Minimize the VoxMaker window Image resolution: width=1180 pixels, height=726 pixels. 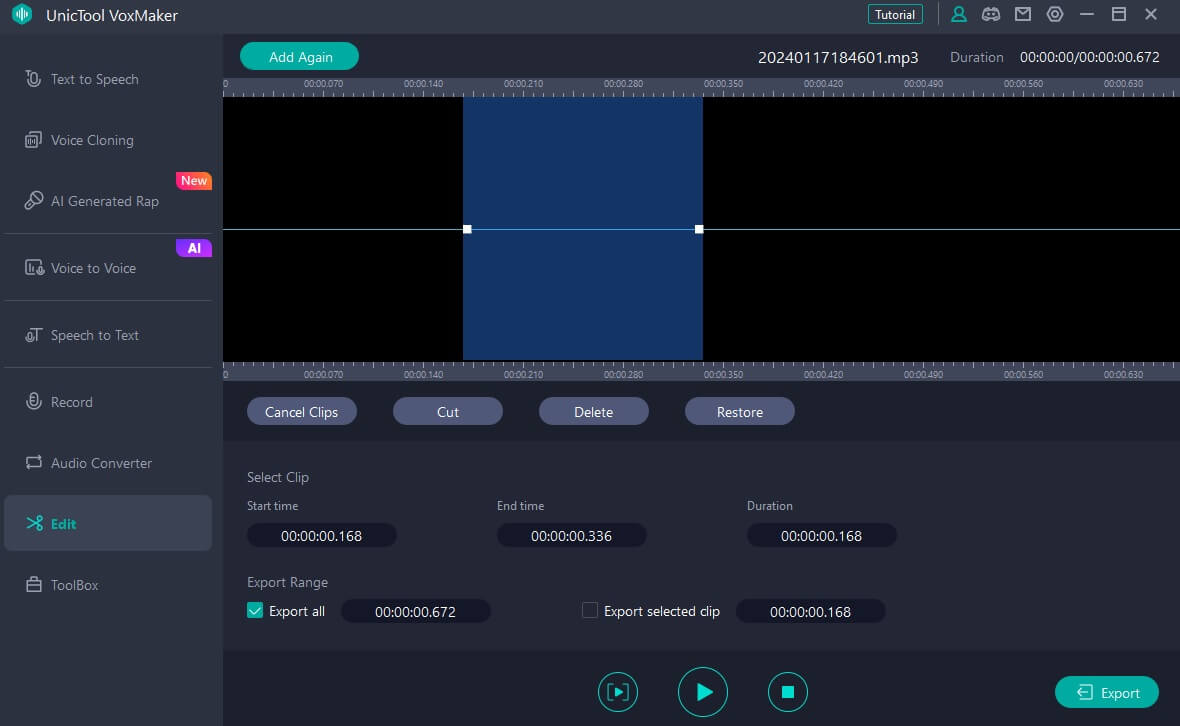1087,14
